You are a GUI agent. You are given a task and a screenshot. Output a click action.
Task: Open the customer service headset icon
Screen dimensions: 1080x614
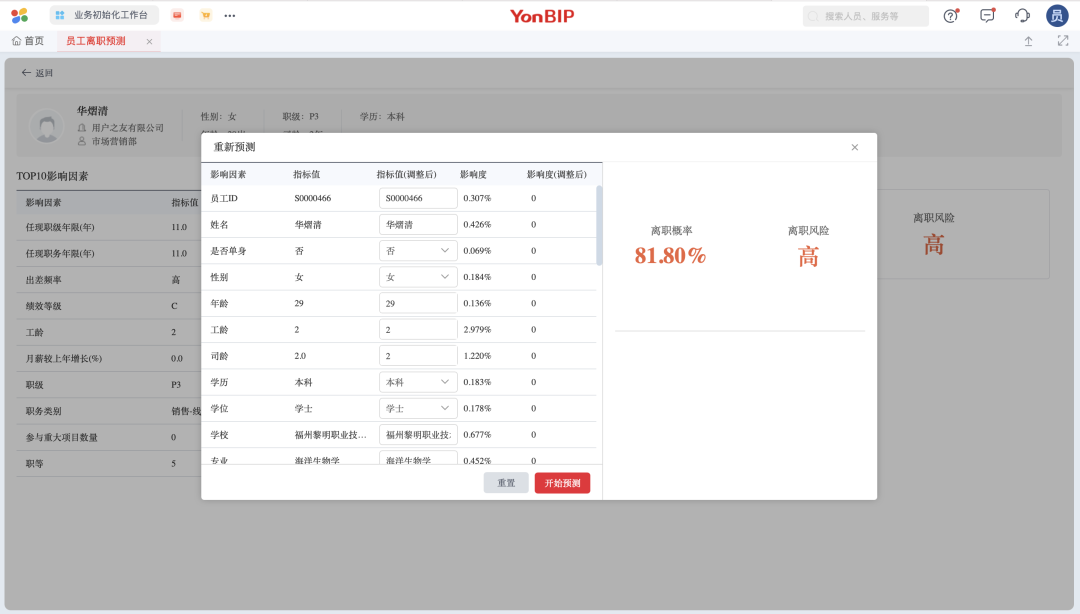pos(1022,15)
